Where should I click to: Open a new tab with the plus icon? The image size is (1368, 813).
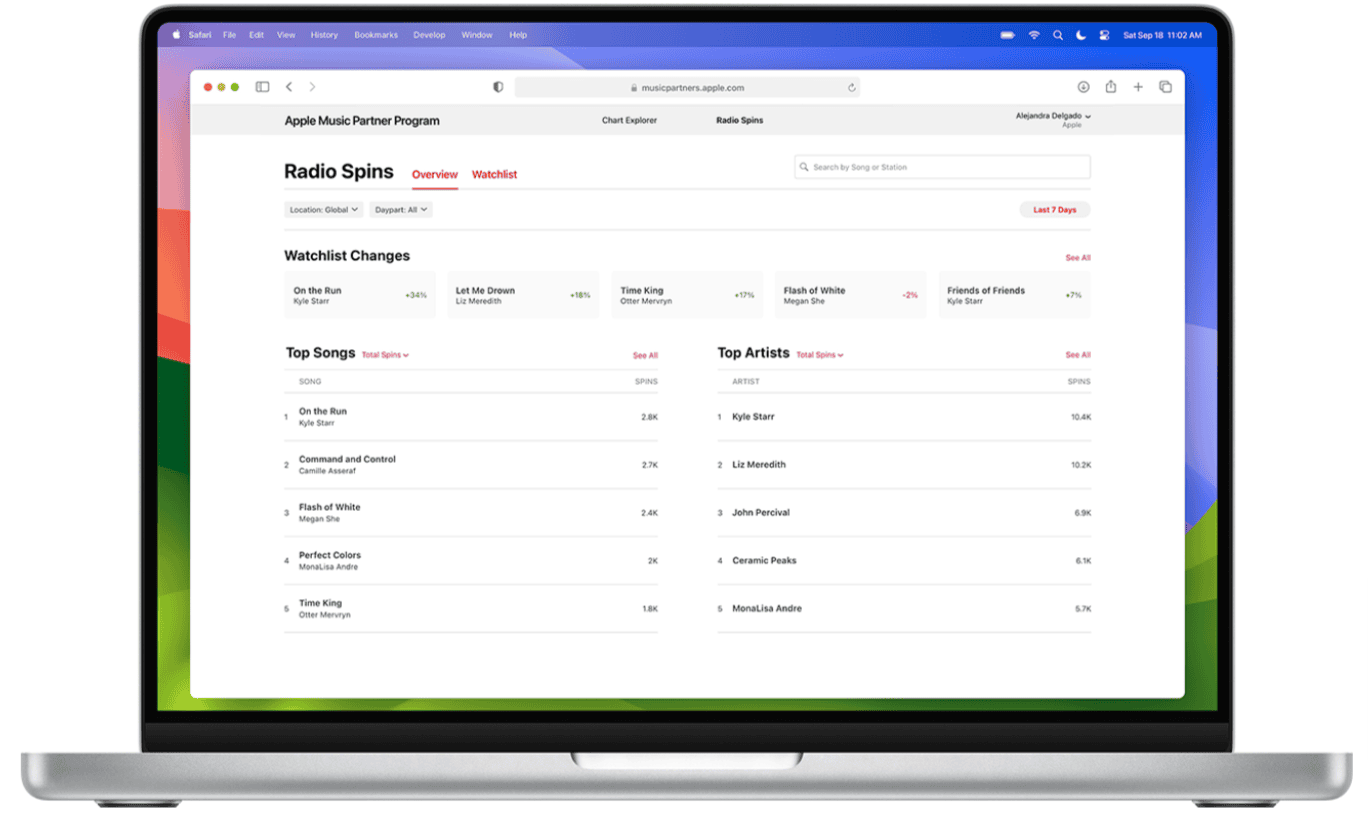pos(1138,87)
